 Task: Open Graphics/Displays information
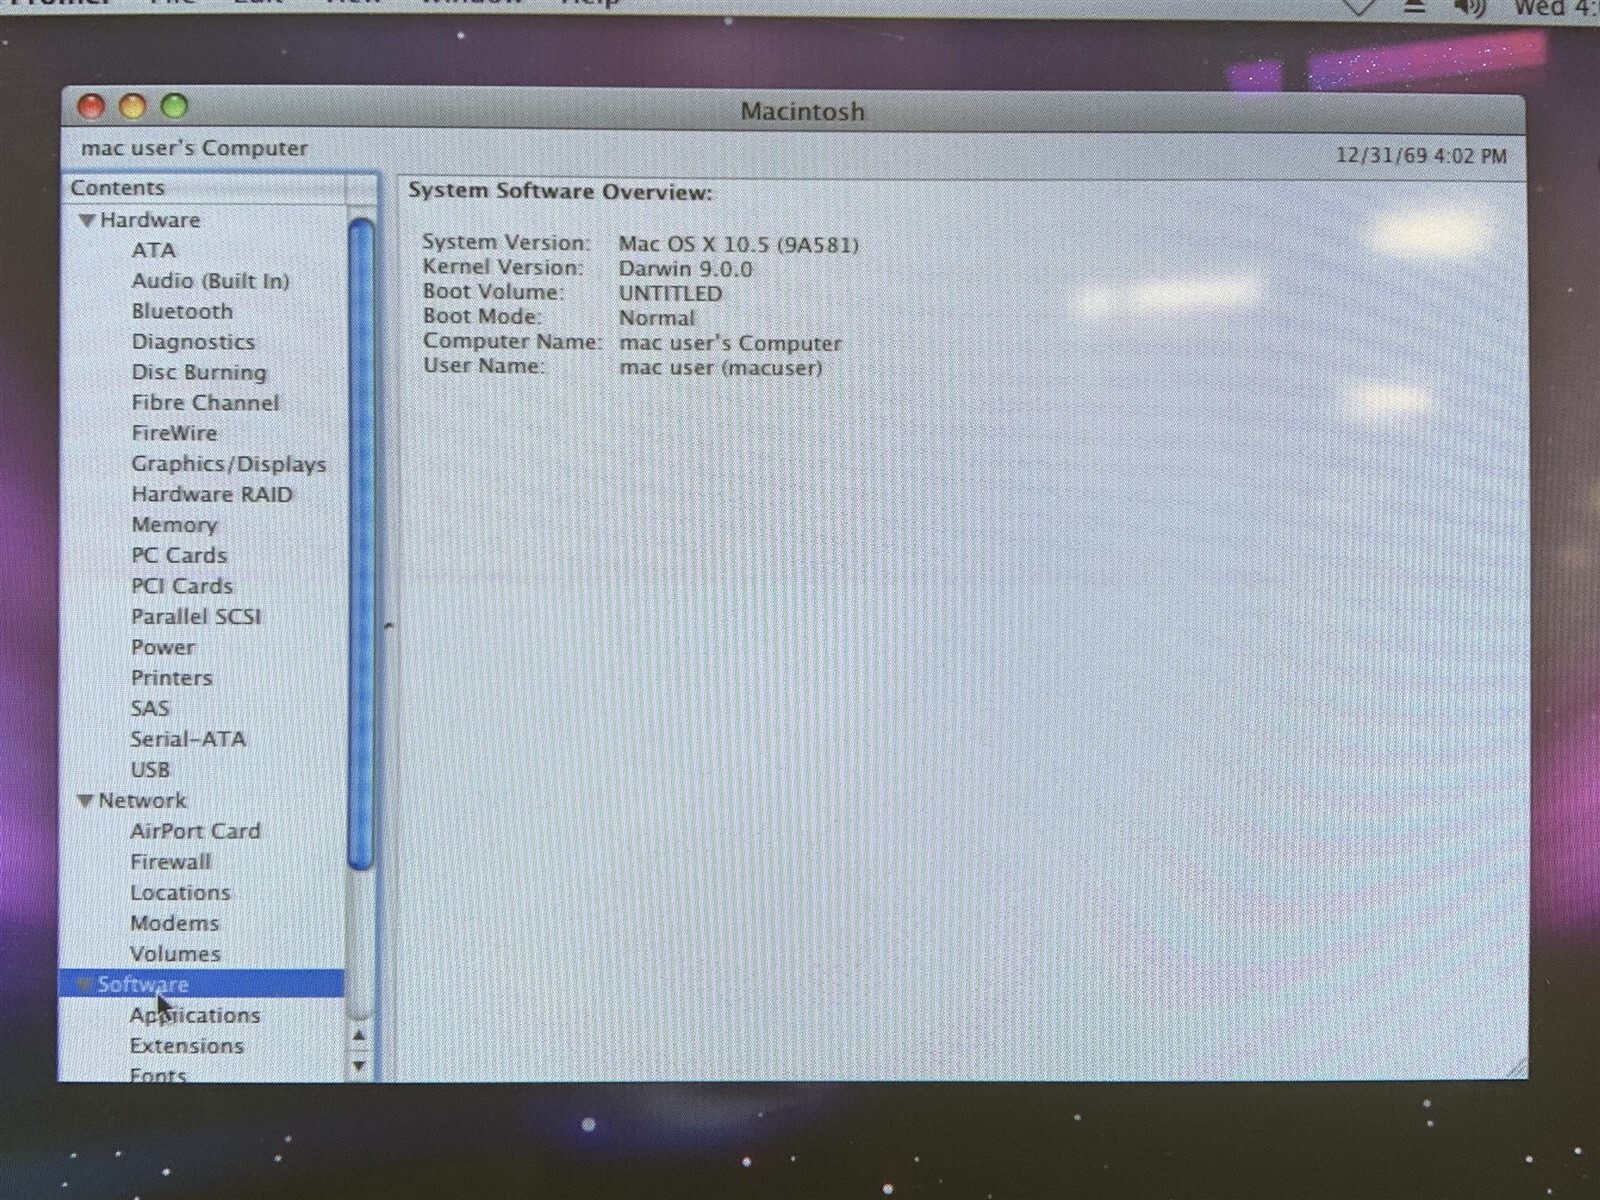point(229,464)
